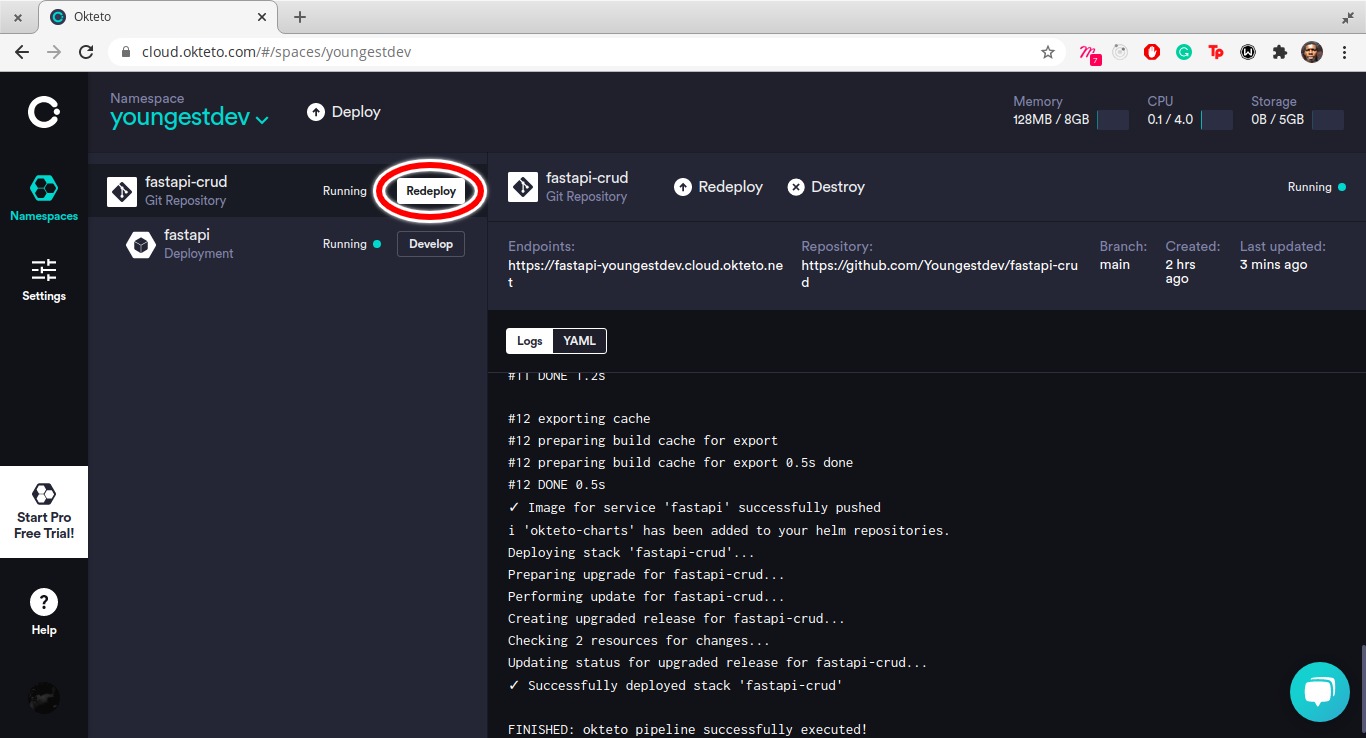
Task: Reload the Okteto page
Action: click(87, 52)
